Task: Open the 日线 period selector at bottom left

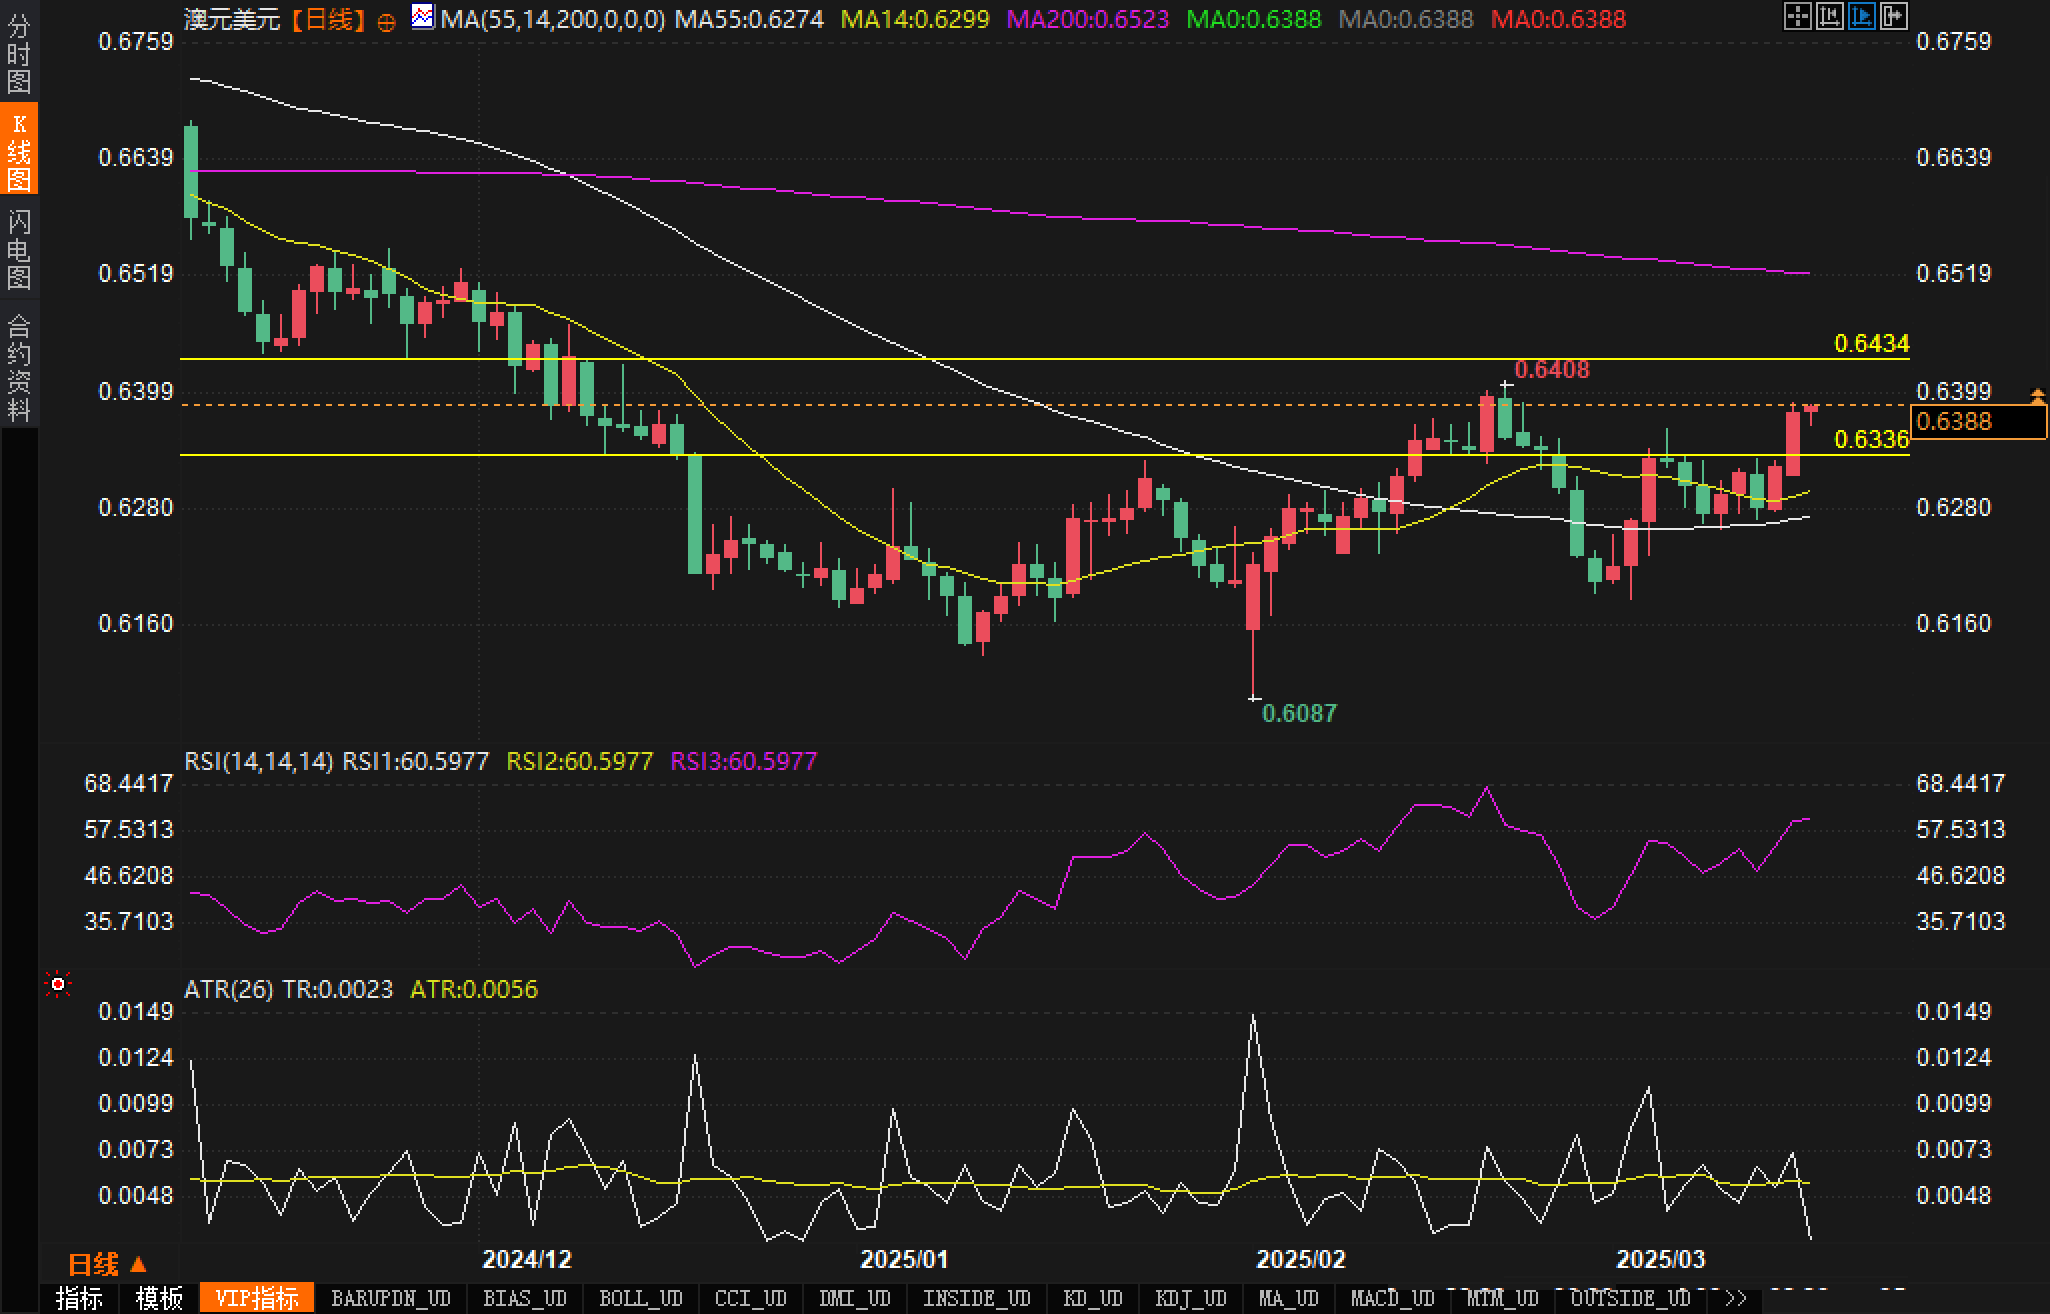Action: click(x=108, y=1265)
